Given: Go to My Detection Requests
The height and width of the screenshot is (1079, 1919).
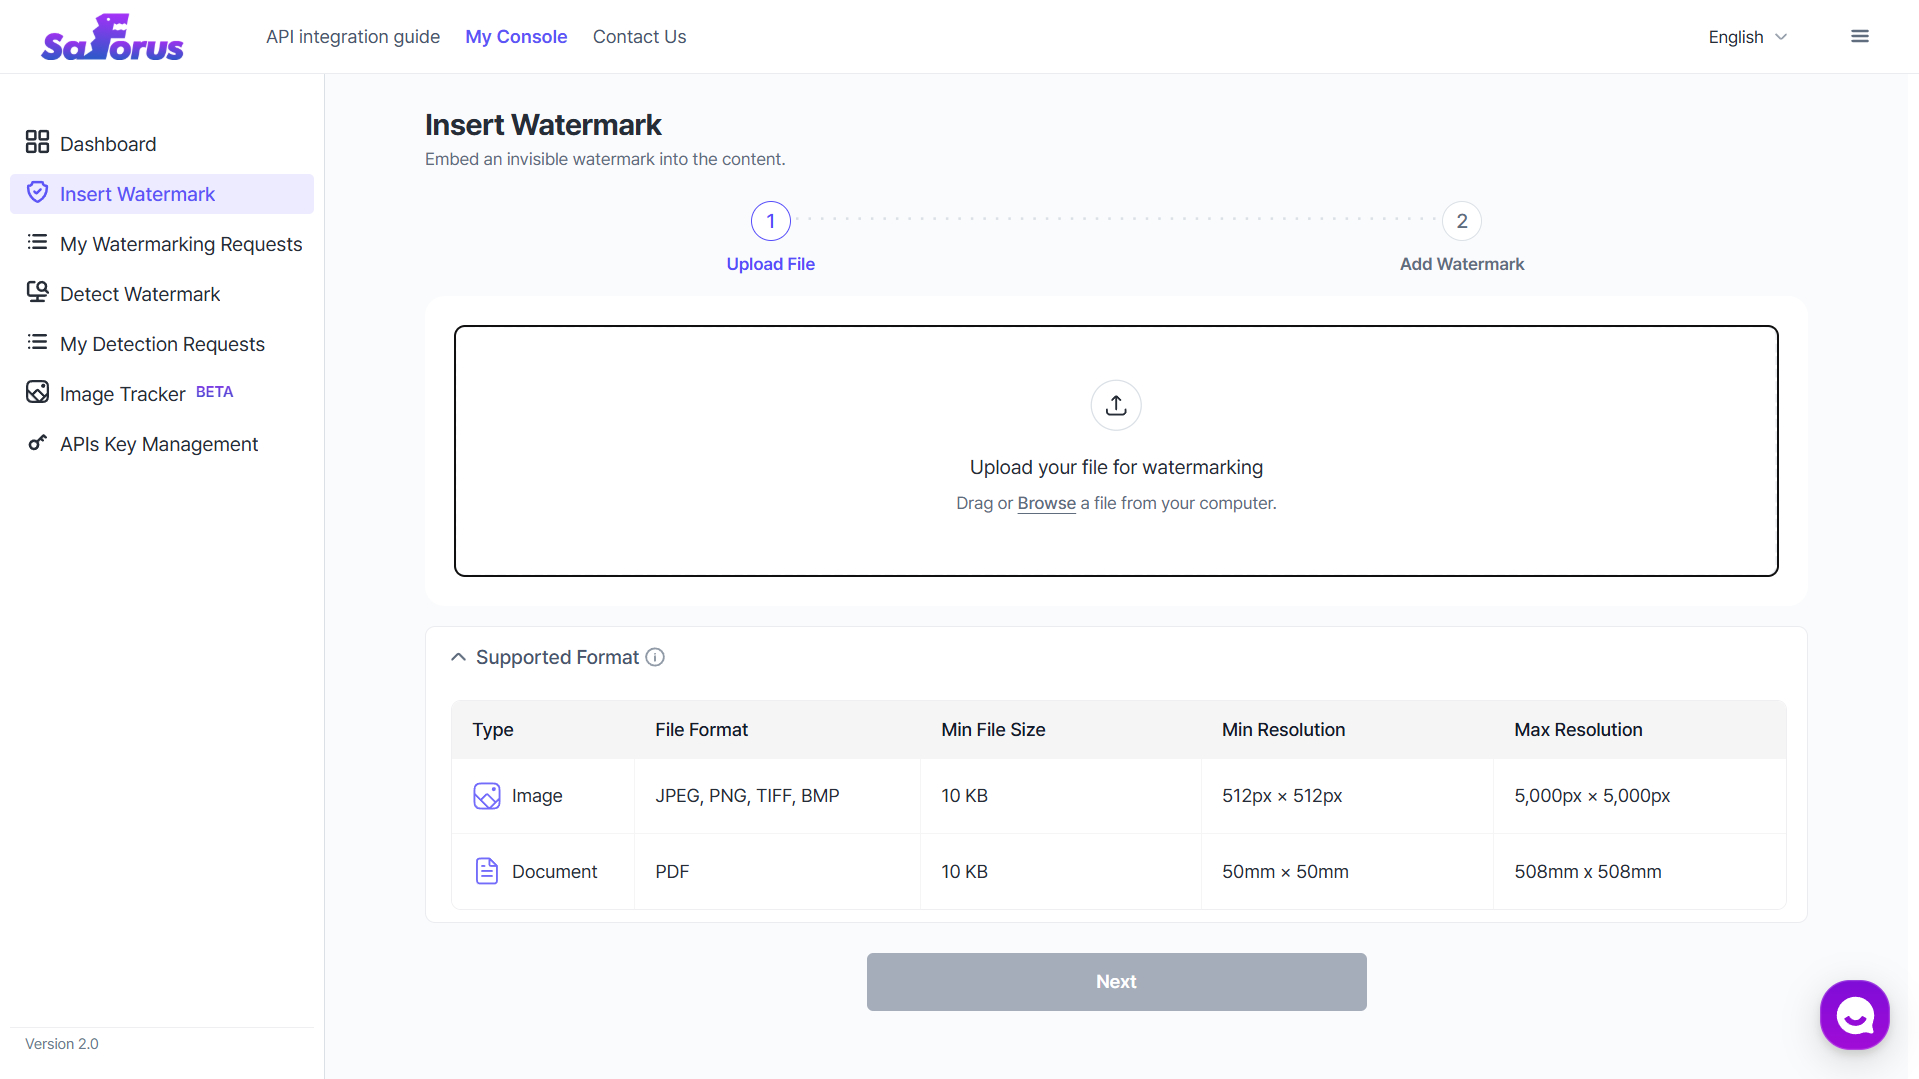Looking at the screenshot, I should [162, 344].
